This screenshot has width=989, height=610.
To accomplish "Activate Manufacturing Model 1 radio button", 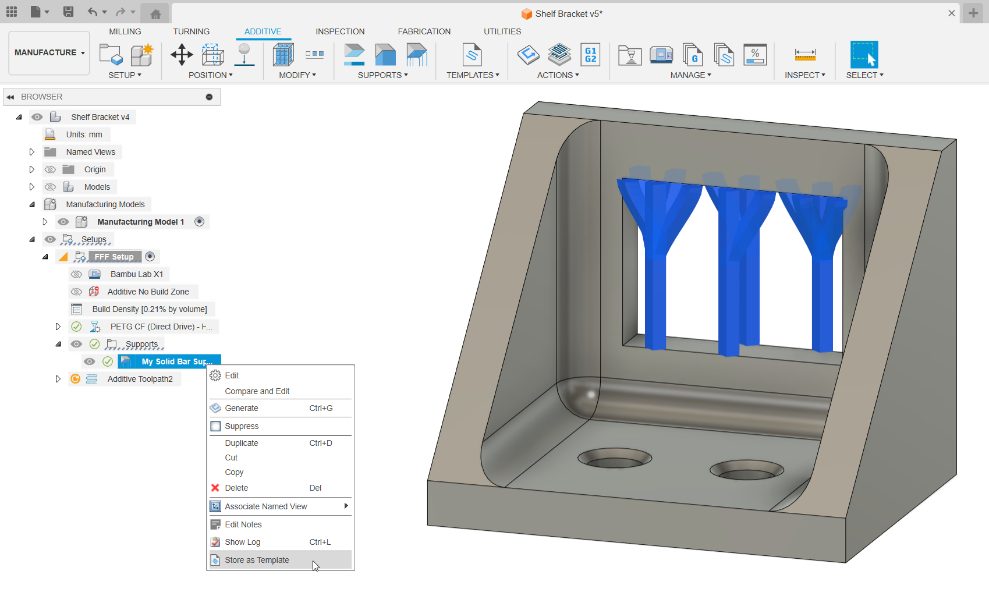I will (x=199, y=222).
